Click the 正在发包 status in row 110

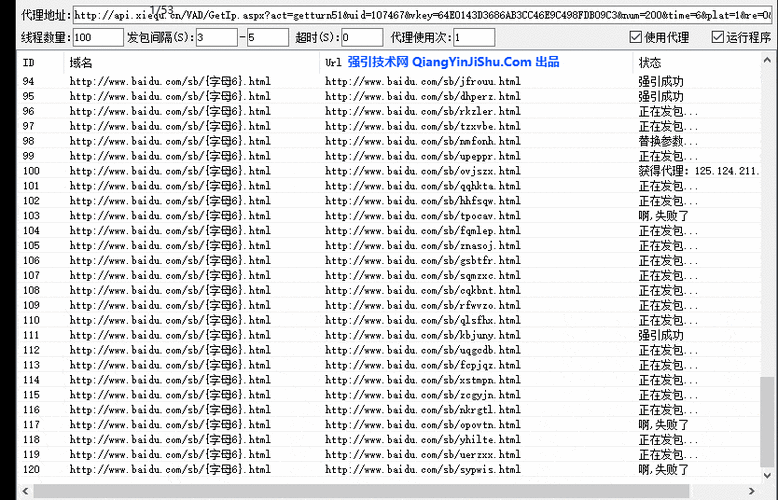pos(668,320)
